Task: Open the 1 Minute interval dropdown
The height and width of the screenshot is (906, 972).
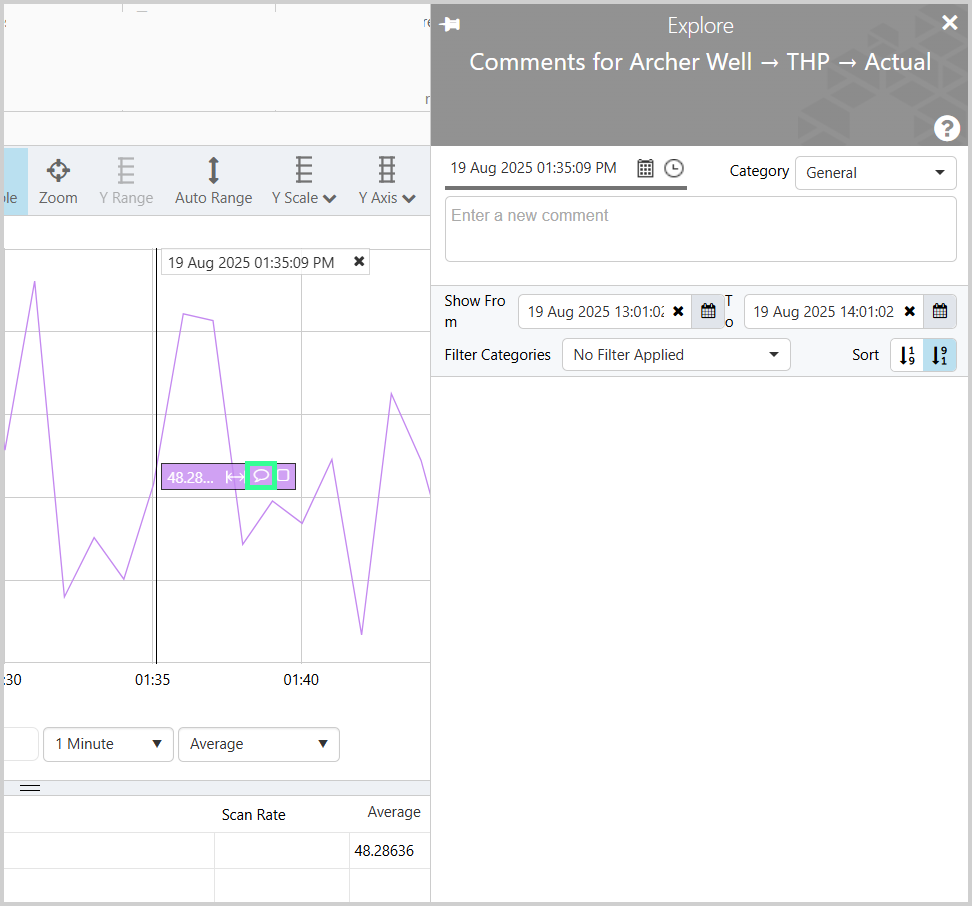Action: pos(108,744)
